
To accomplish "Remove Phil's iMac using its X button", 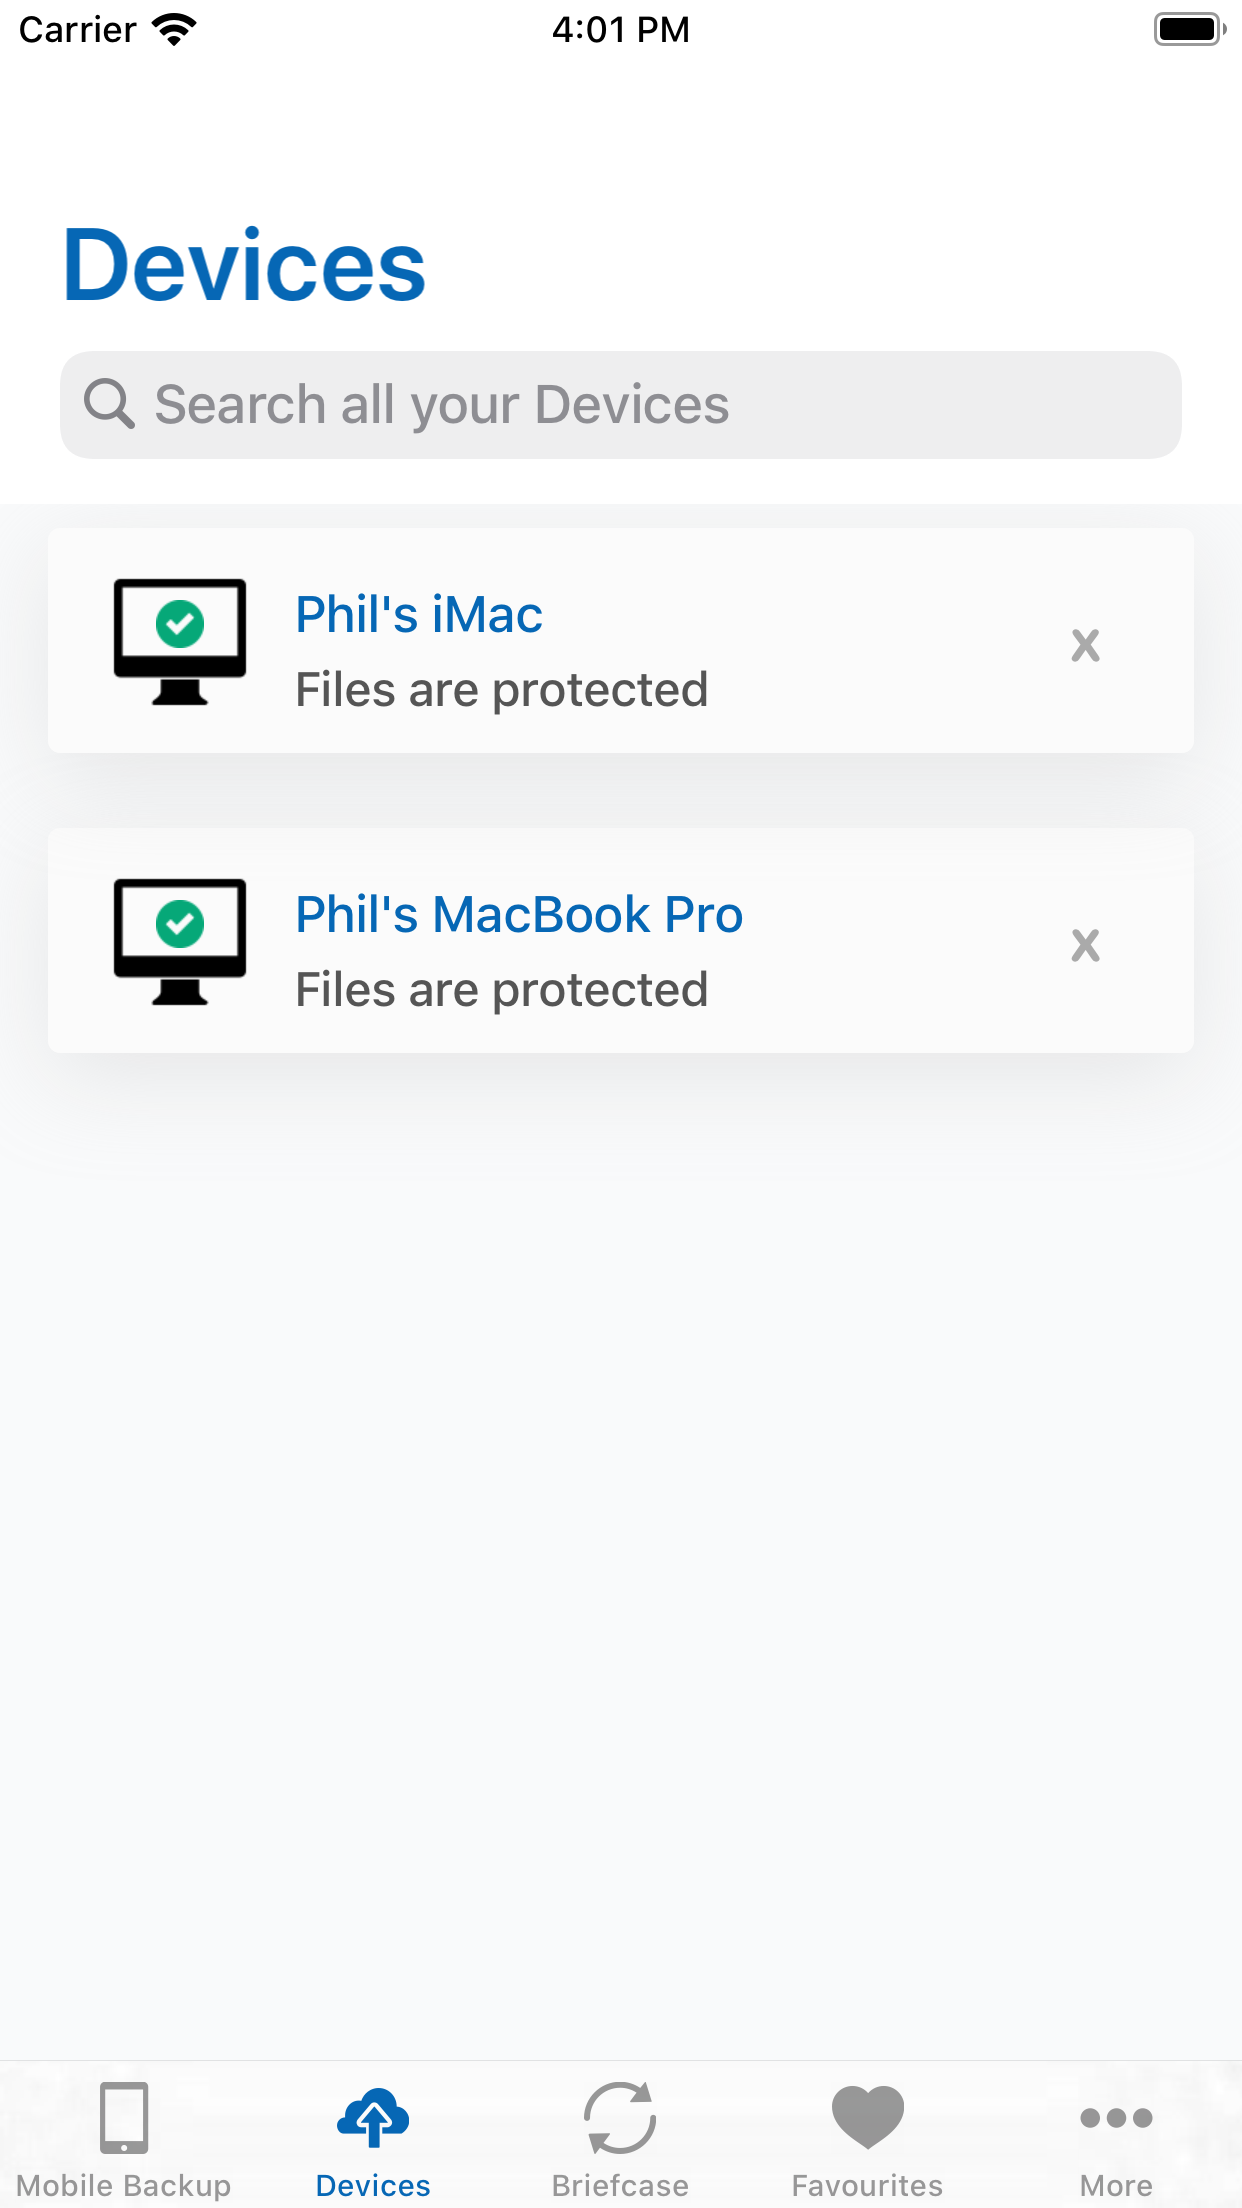I will (1086, 645).
